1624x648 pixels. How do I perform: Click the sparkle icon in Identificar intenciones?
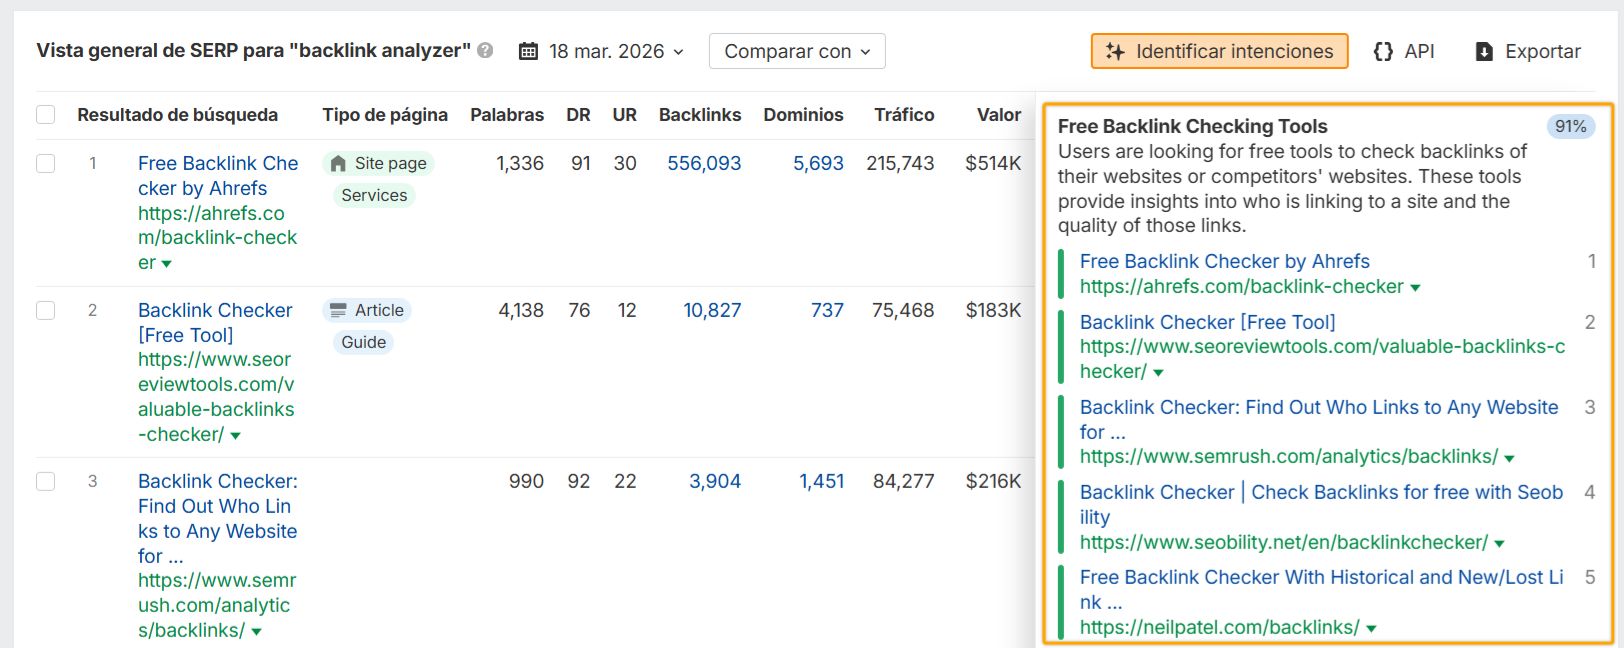coord(1115,51)
